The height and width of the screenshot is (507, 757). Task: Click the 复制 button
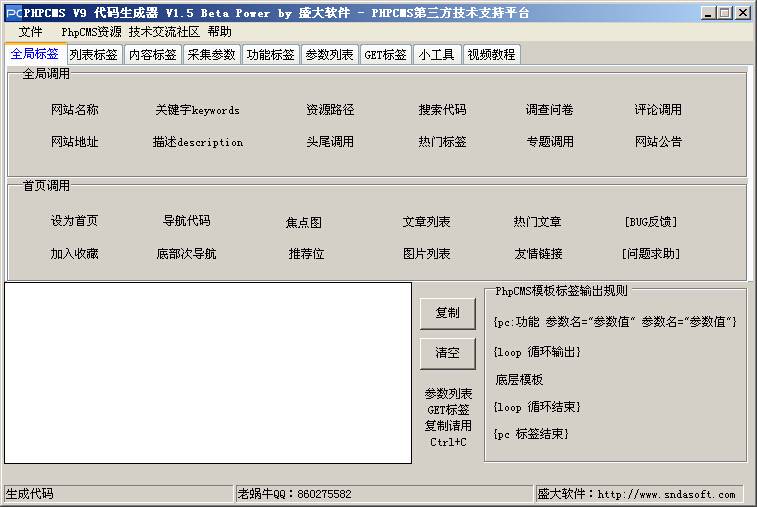click(x=448, y=313)
